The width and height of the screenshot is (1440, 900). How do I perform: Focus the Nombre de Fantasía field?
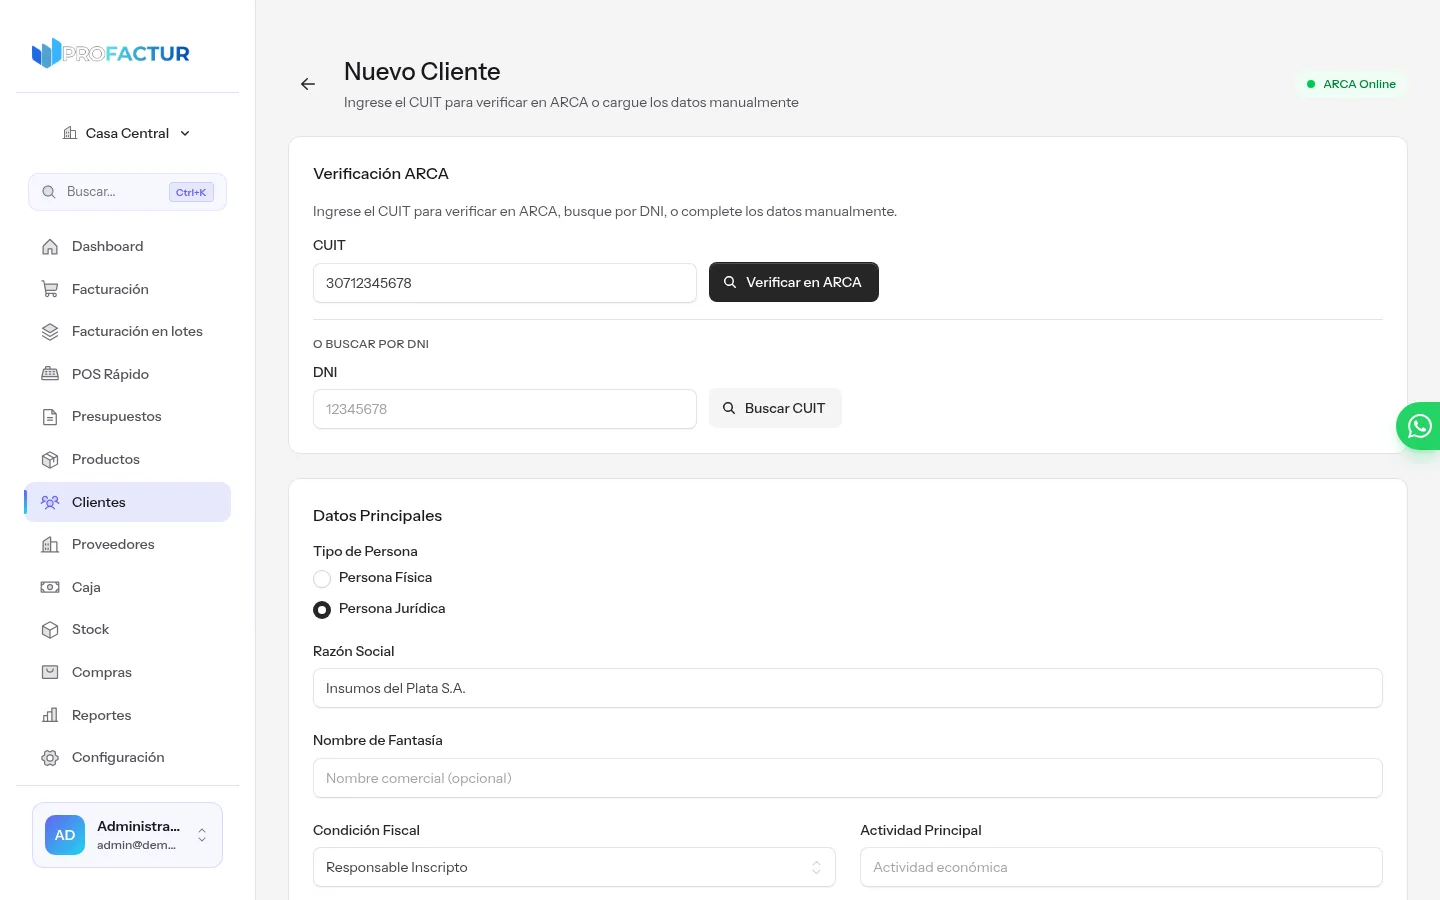[848, 778]
